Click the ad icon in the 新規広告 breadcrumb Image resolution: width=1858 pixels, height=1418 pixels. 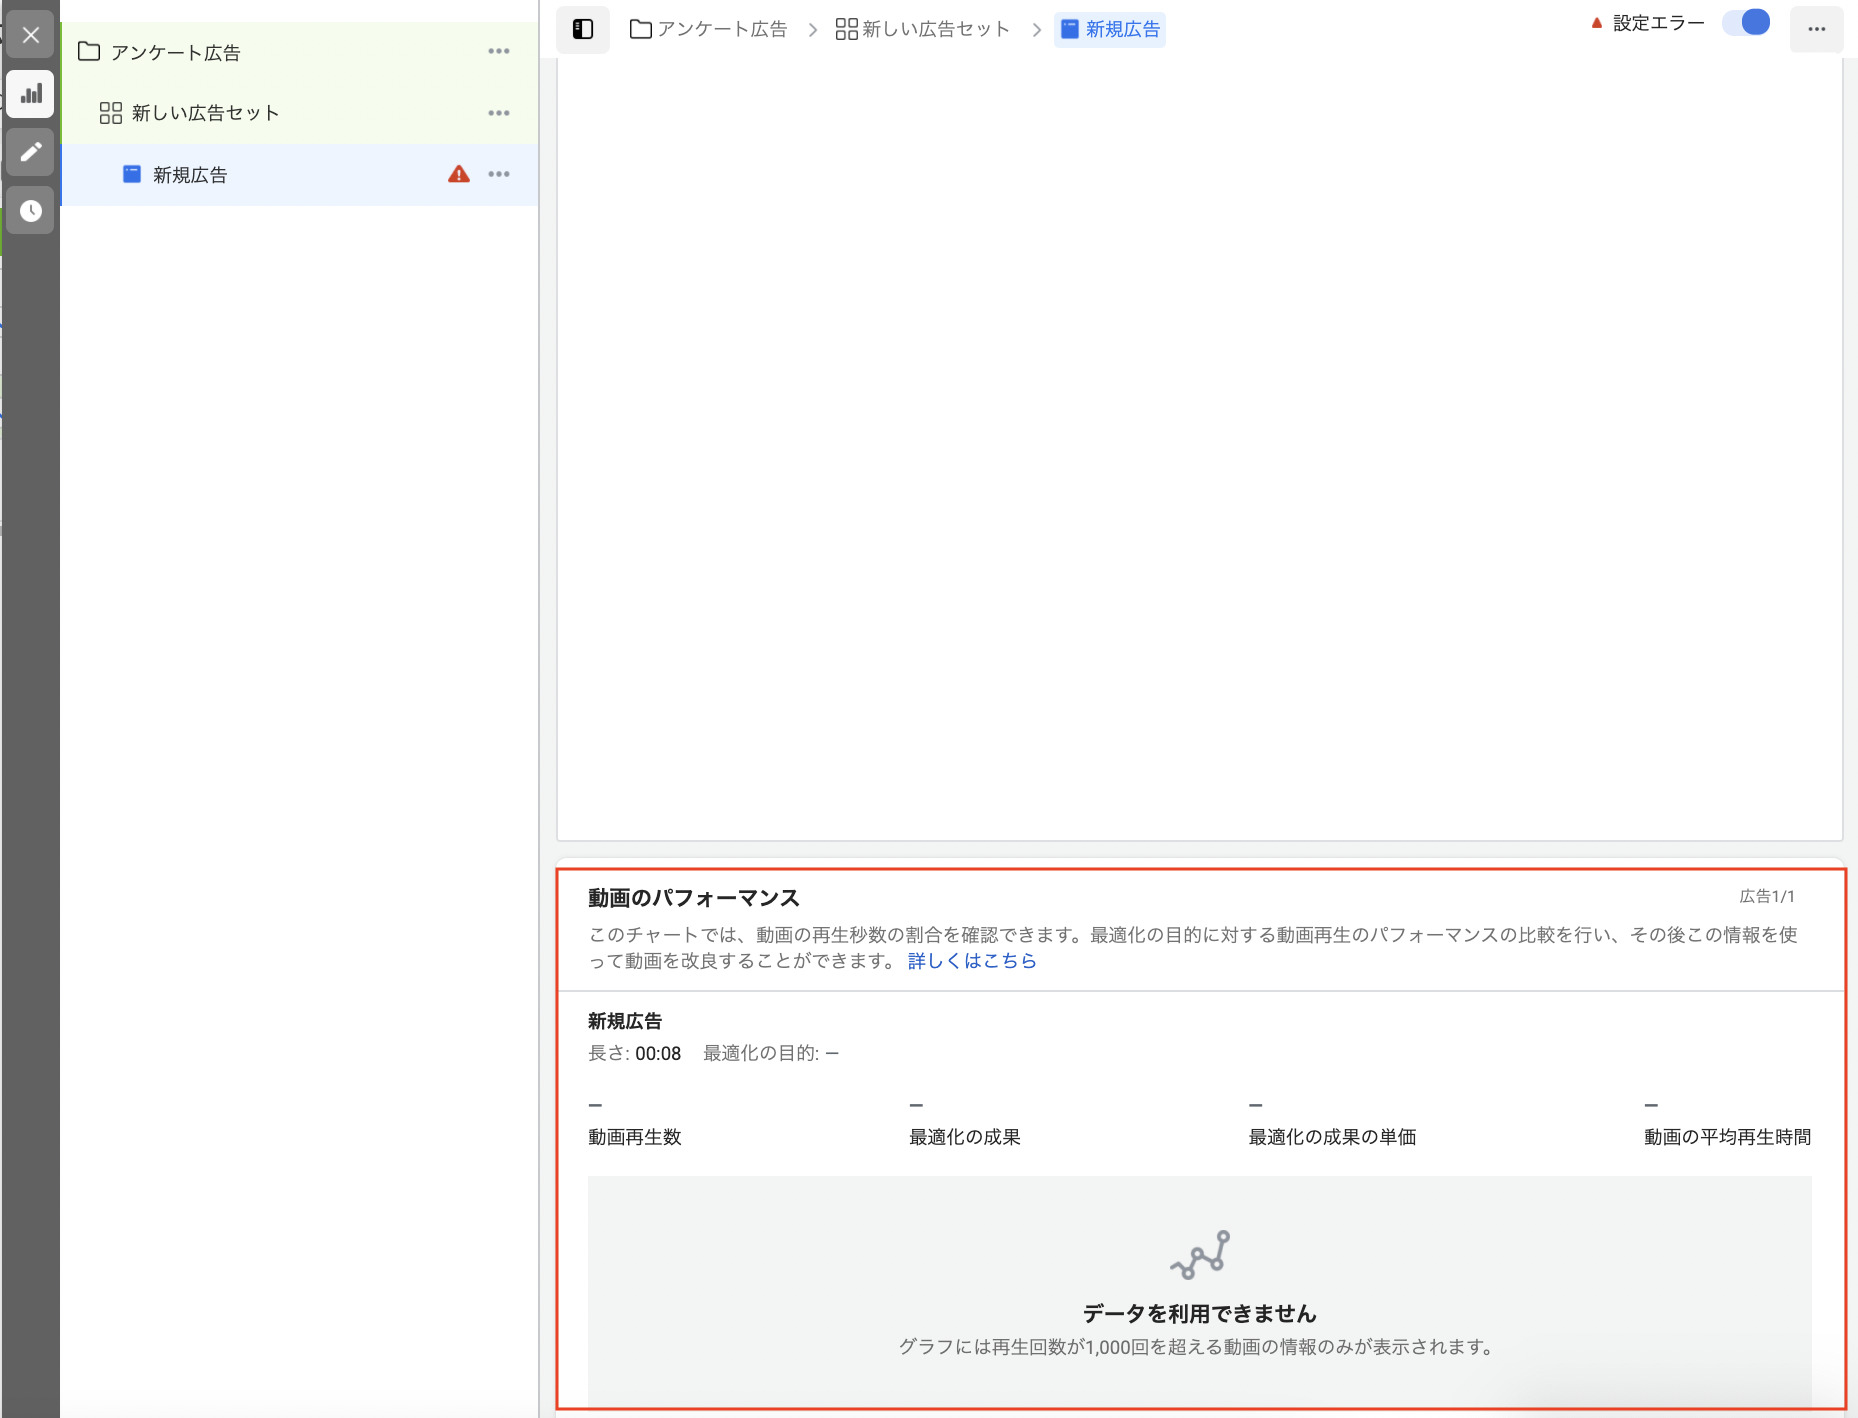click(1068, 29)
